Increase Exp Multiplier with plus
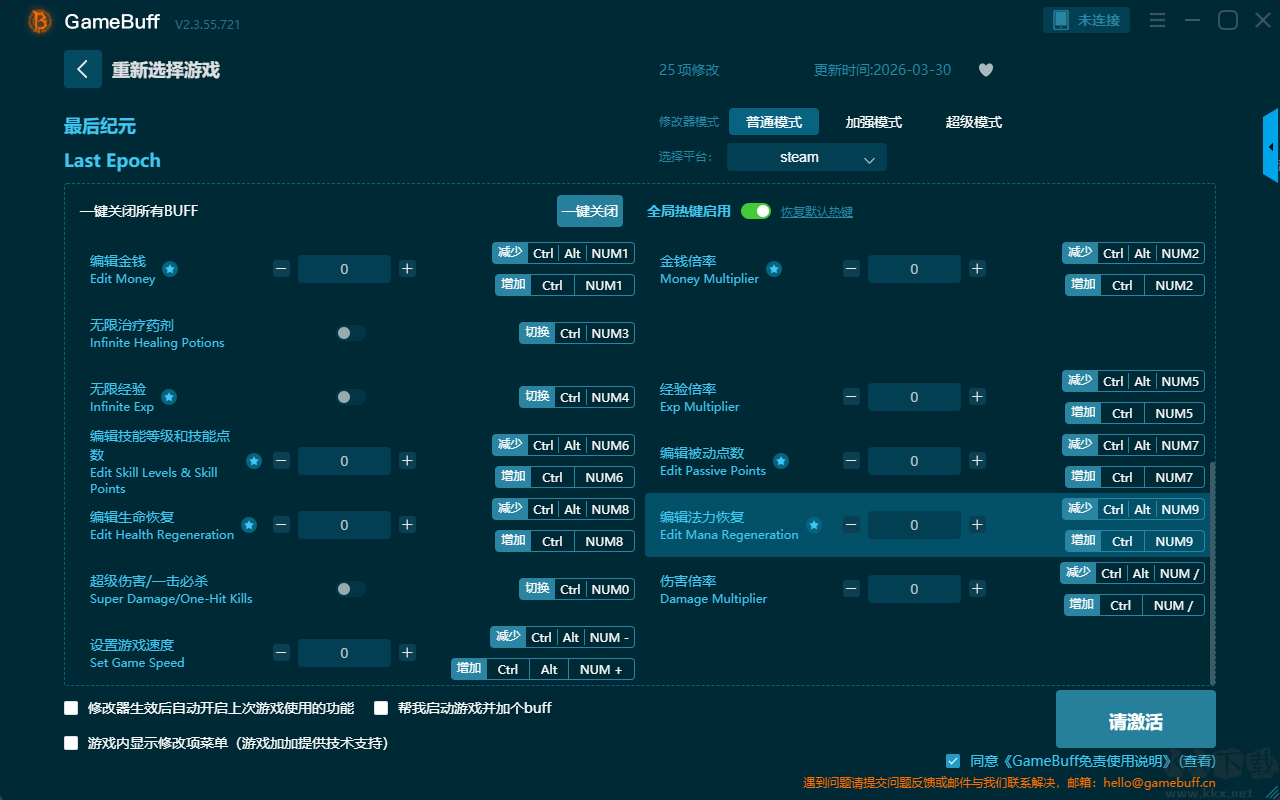Image resolution: width=1280 pixels, height=800 pixels. tap(977, 397)
